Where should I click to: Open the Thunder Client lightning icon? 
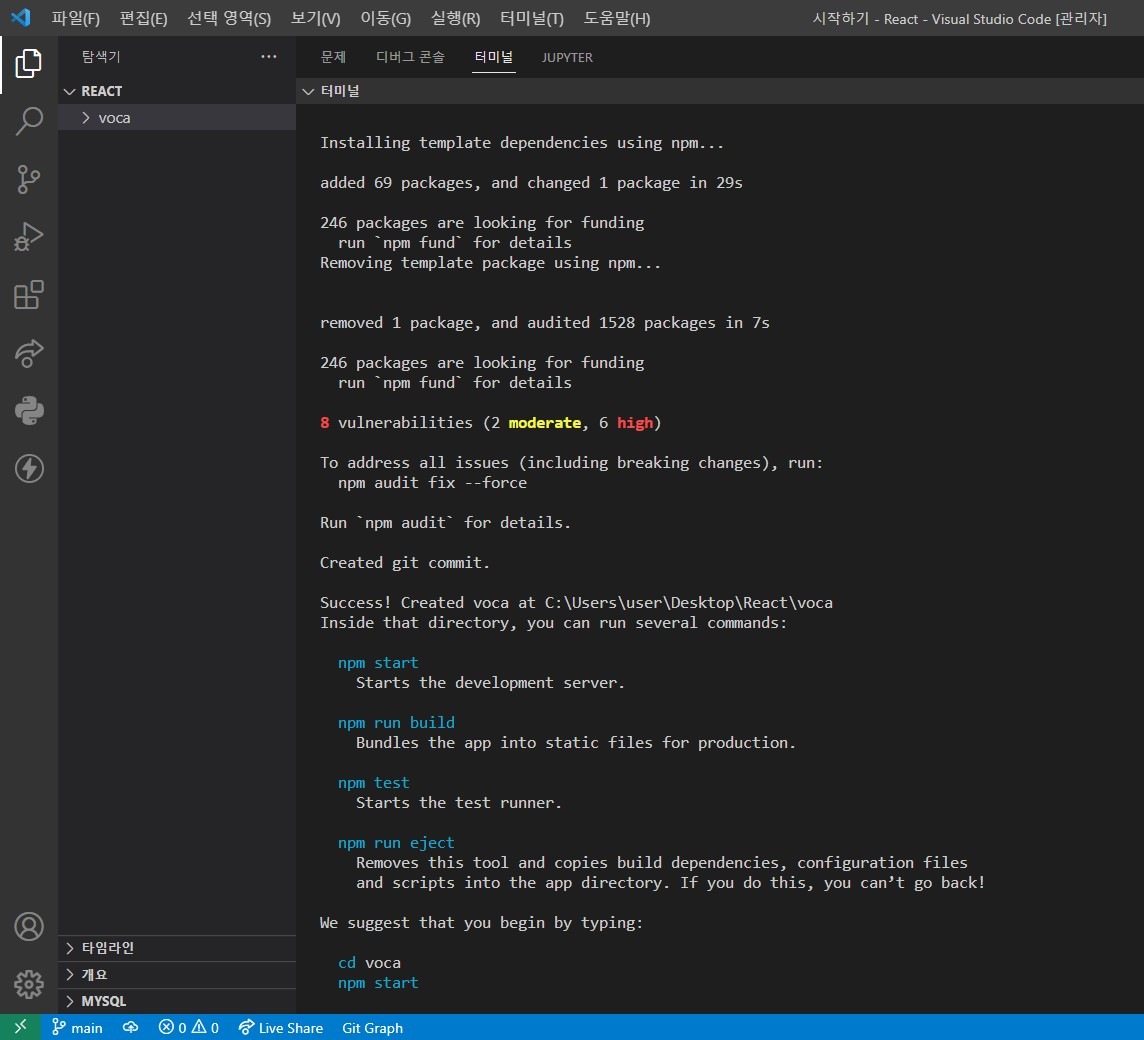[28, 469]
